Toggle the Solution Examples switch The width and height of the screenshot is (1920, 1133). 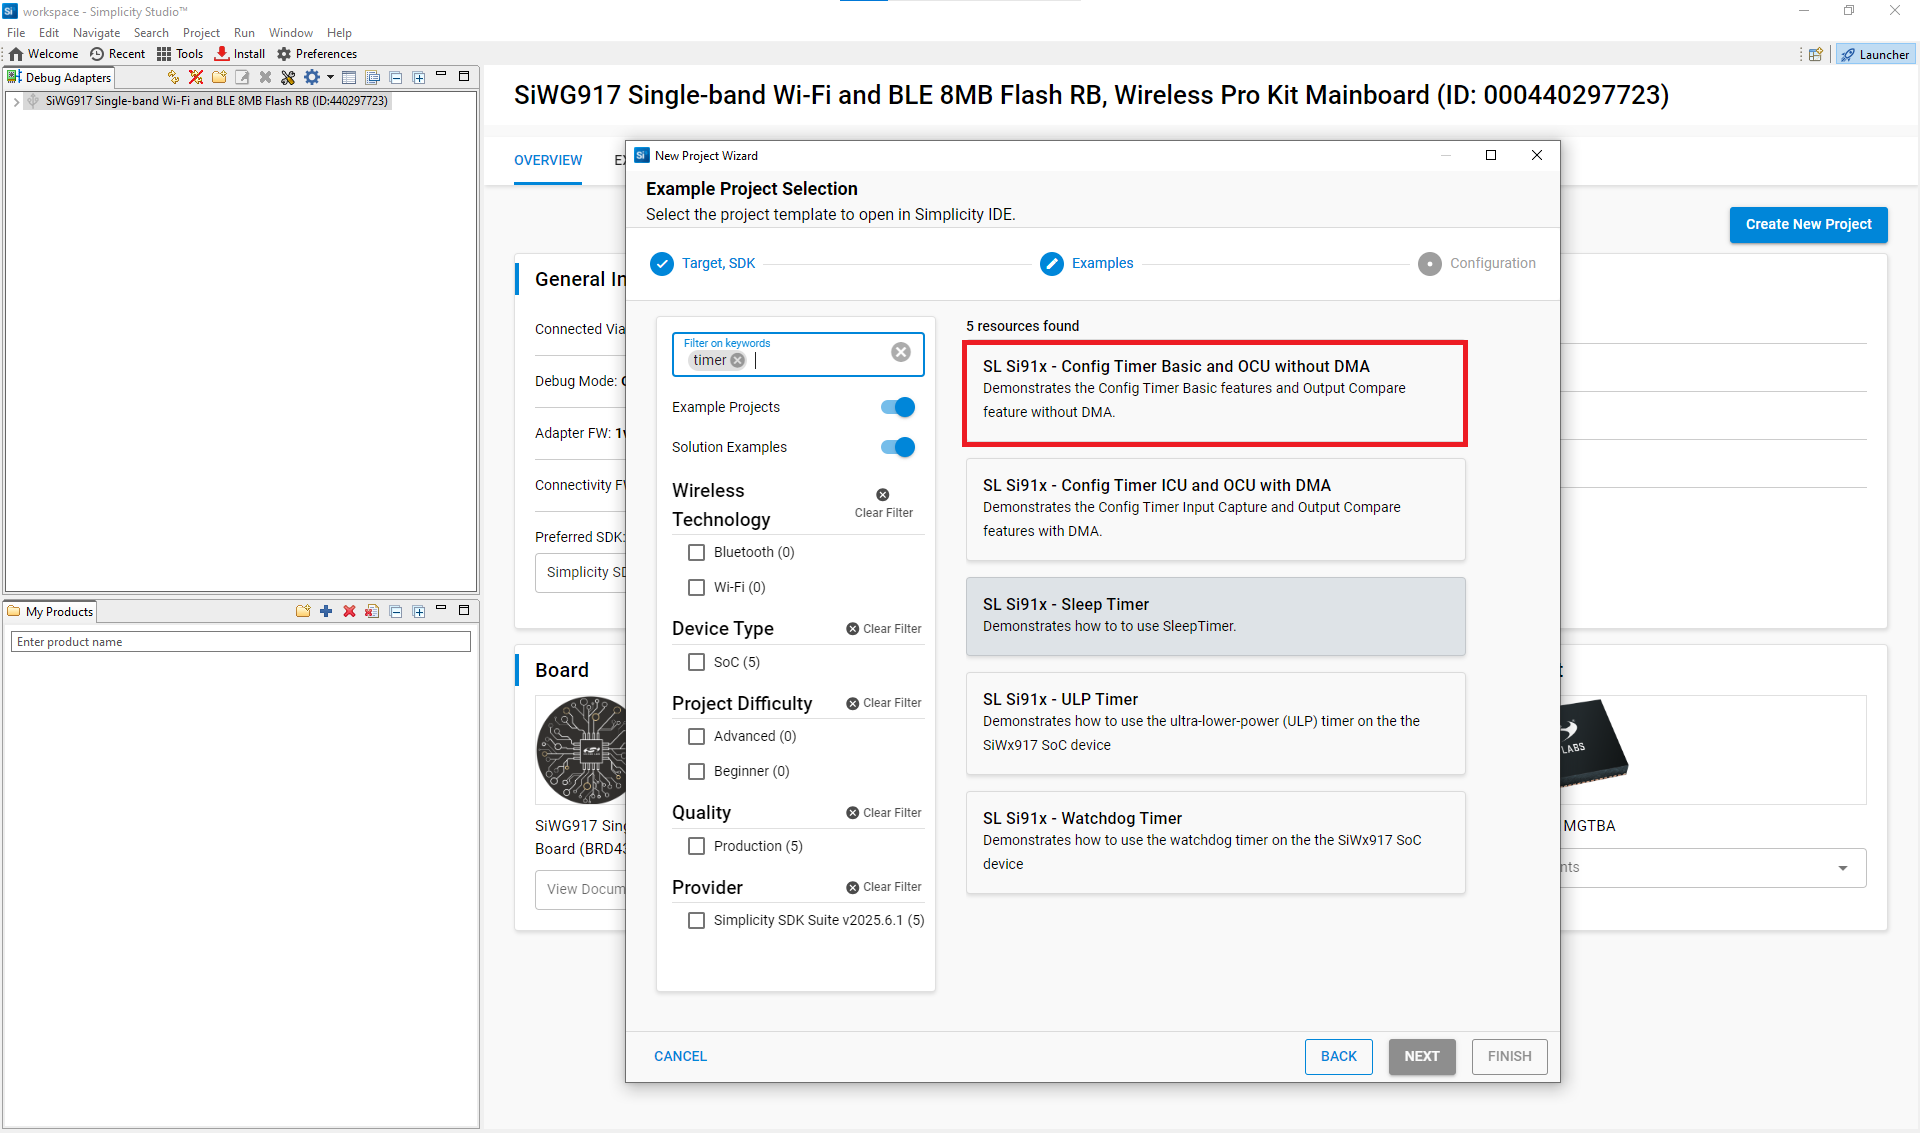coord(898,447)
